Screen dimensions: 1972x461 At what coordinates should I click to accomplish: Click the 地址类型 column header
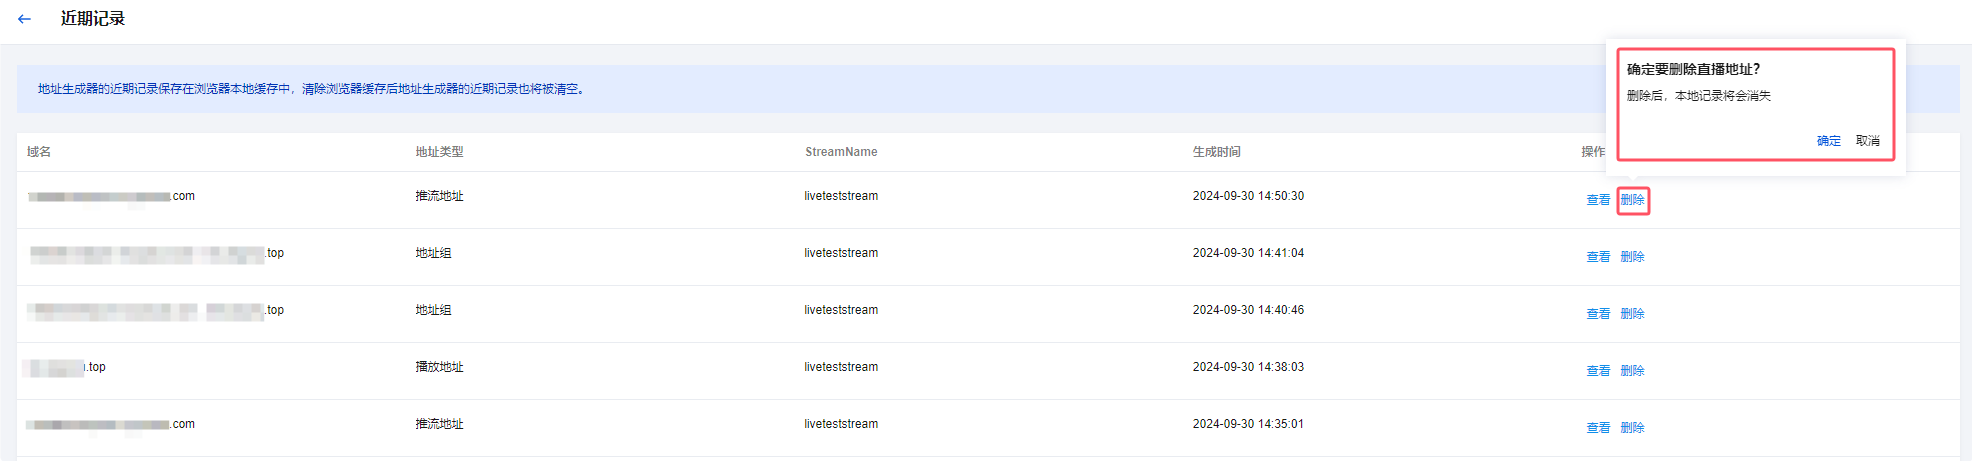point(439,152)
